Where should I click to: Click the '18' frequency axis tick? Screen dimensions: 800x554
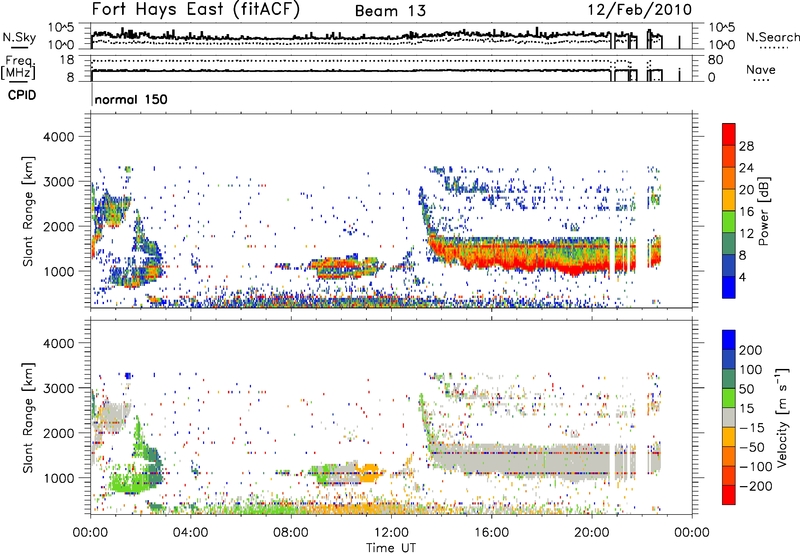tap(67, 60)
